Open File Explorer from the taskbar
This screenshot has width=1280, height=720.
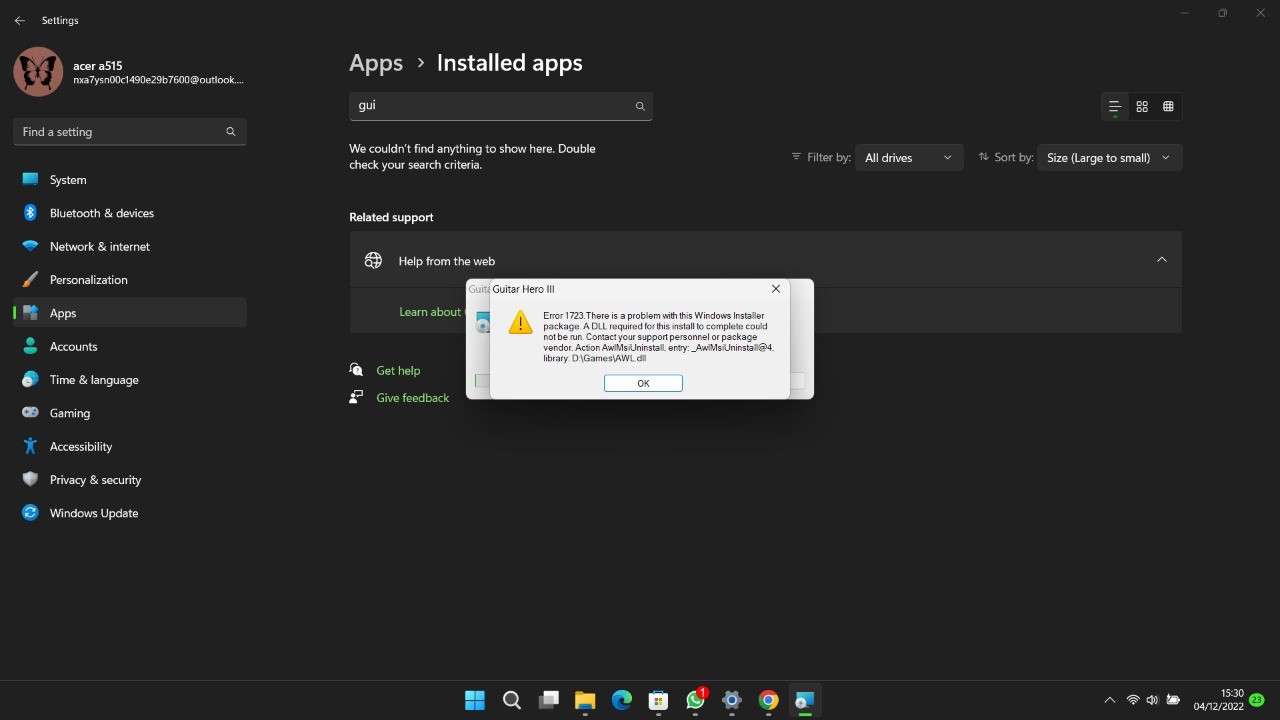coord(585,700)
